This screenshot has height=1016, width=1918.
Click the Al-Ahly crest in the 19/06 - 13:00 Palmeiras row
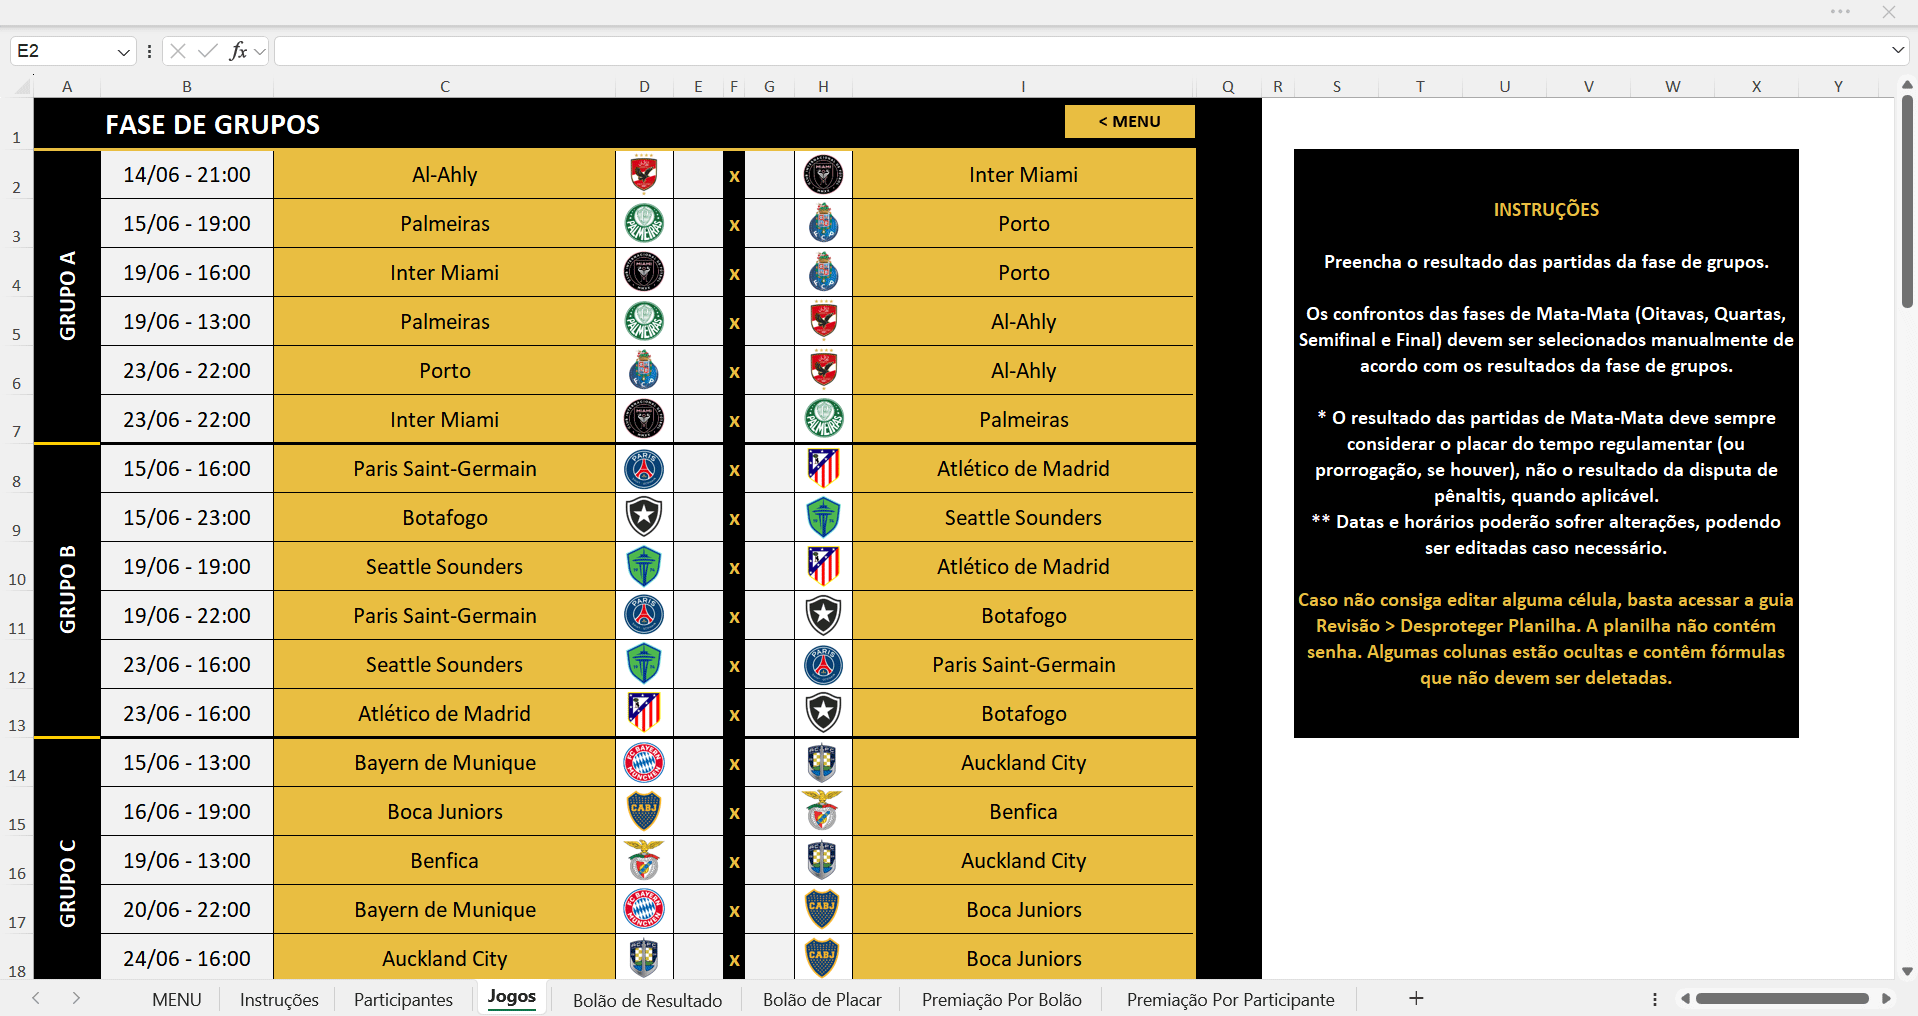(823, 321)
